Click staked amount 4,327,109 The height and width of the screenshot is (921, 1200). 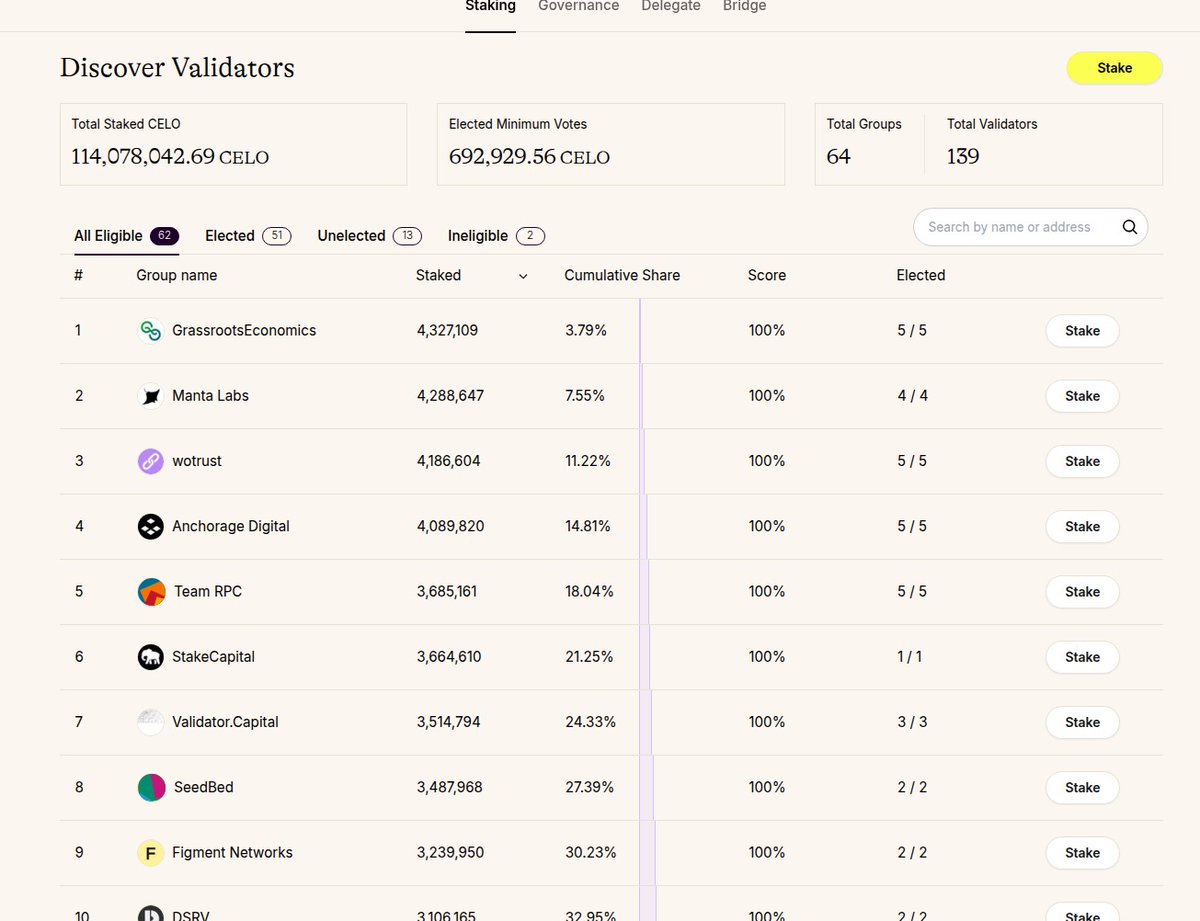click(447, 331)
